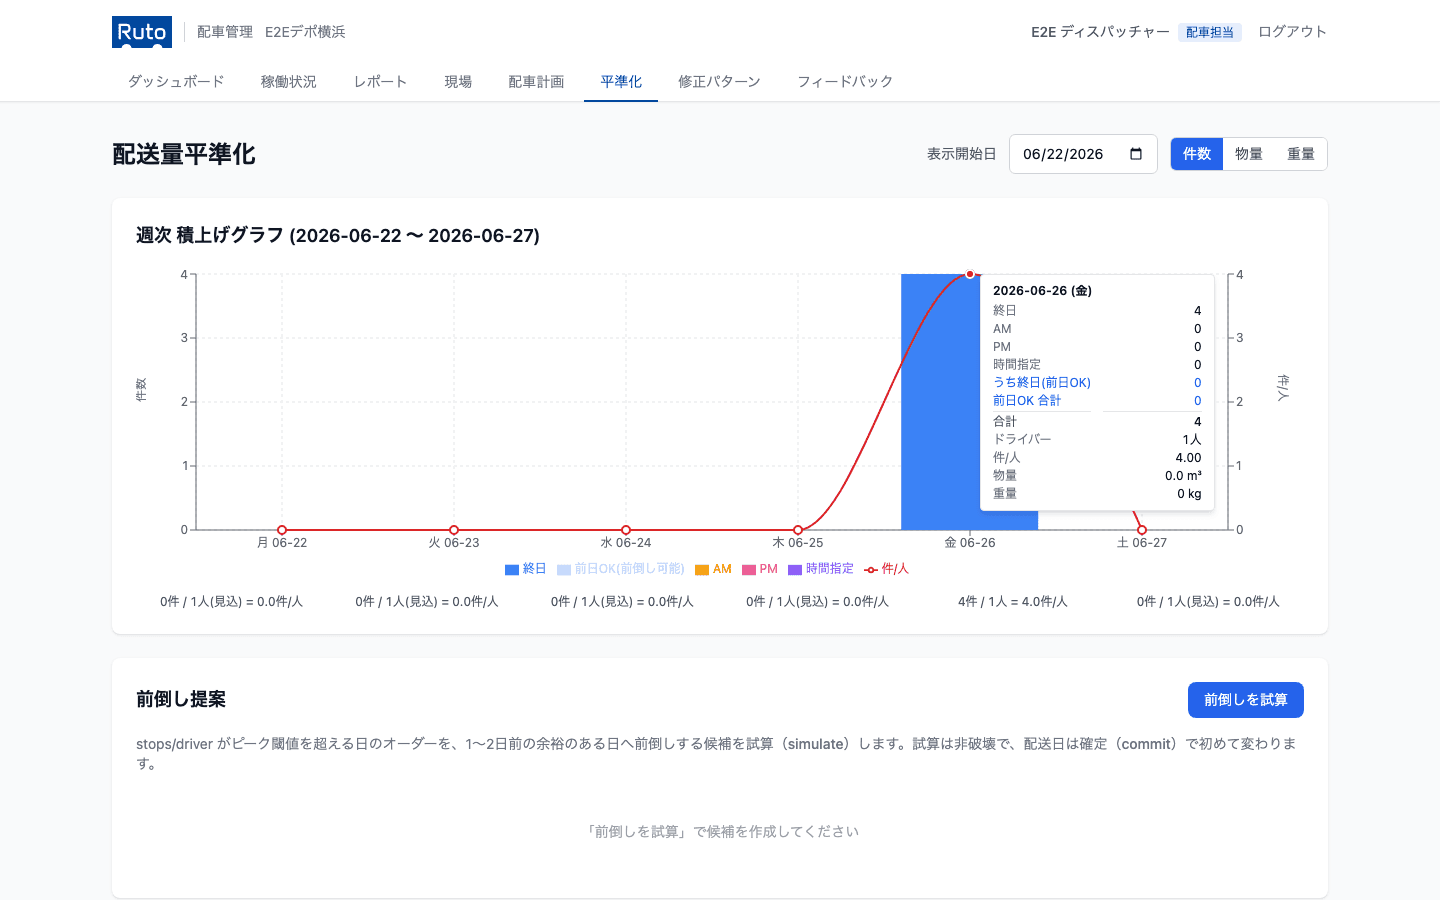
Task: Click the 'E2E ディスパッチャー' user name
Action: (x=1100, y=32)
